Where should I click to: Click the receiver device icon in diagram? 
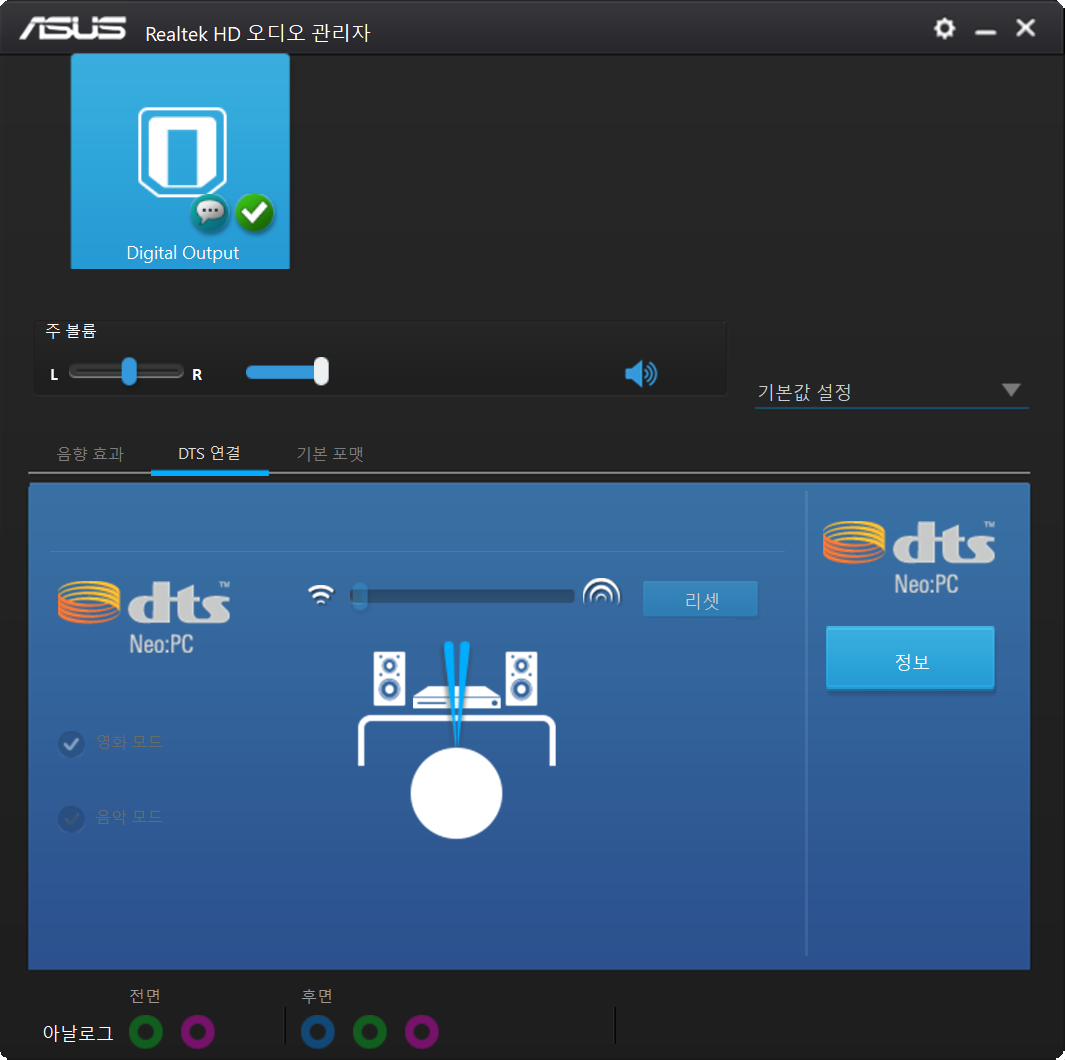[x=456, y=697]
